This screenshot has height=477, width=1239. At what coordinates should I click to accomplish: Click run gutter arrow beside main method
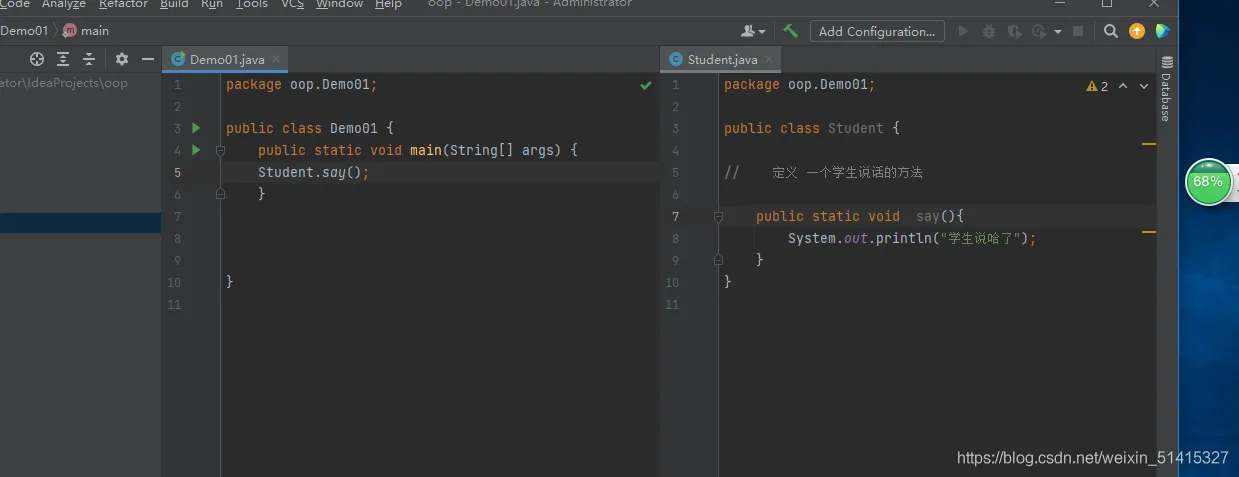click(x=196, y=150)
